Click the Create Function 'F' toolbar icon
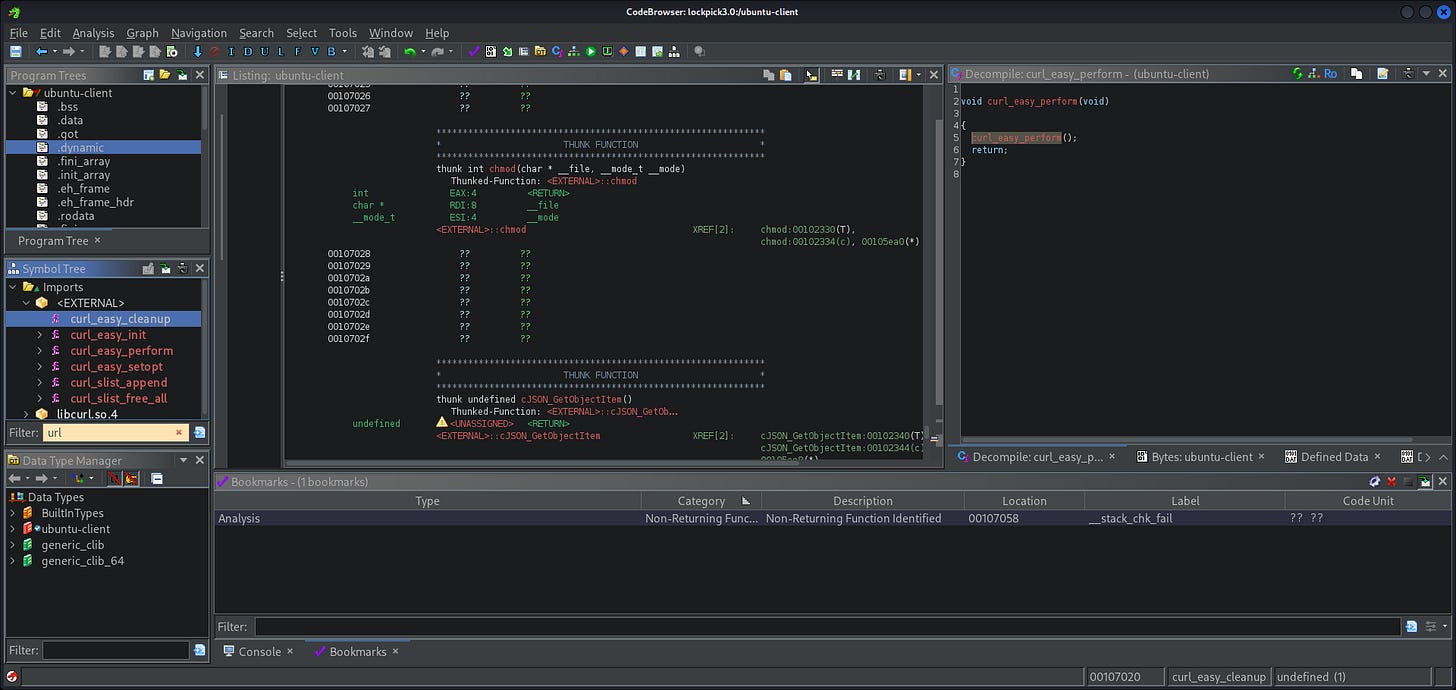 click(297, 51)
